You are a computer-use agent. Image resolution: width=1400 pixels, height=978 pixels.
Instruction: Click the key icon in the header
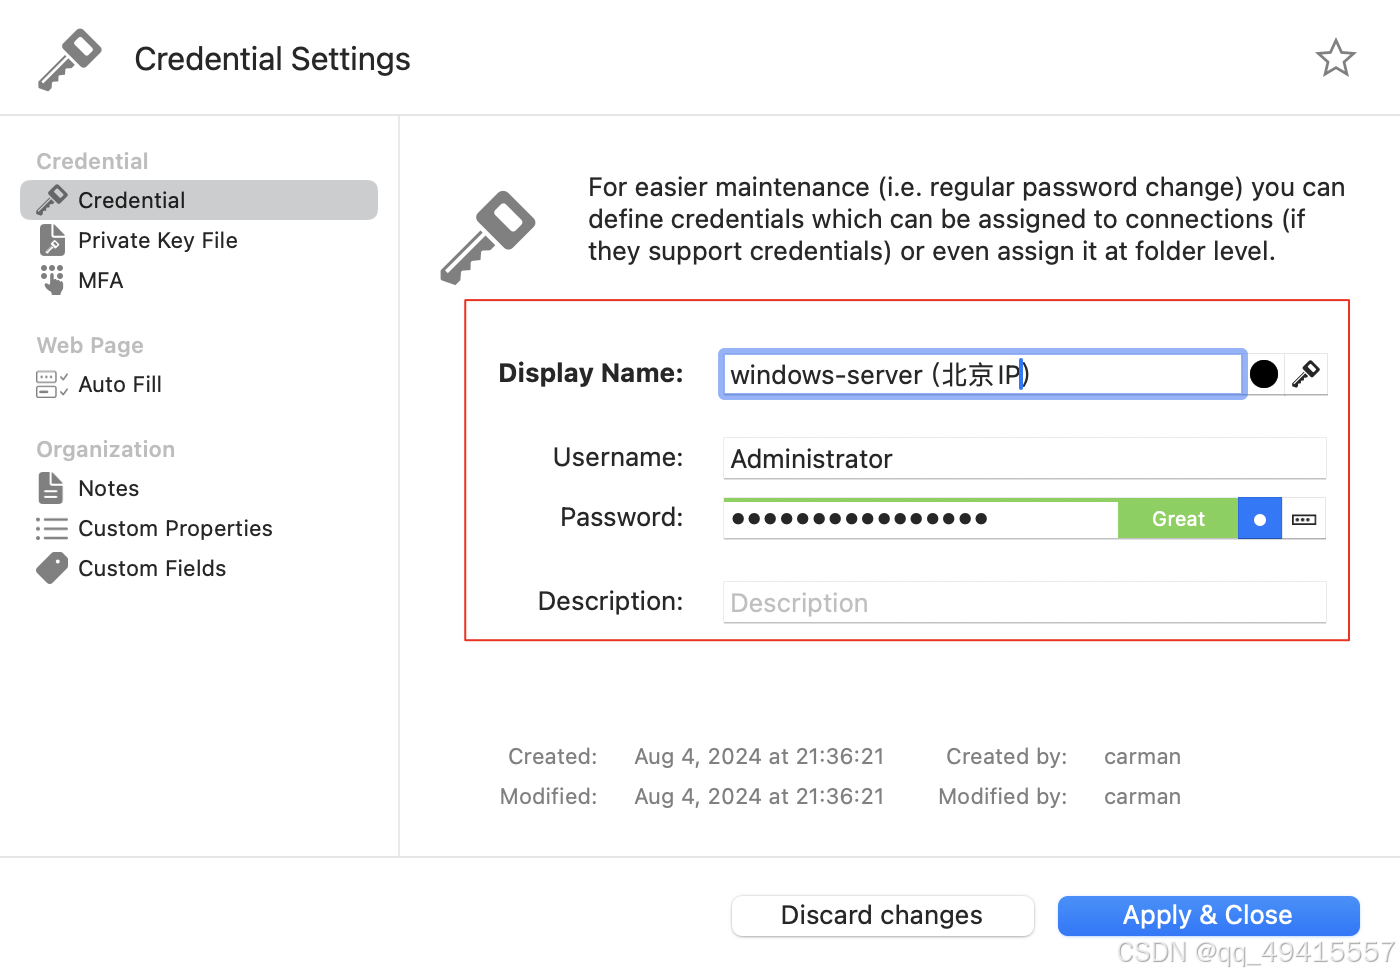(70, 59)
